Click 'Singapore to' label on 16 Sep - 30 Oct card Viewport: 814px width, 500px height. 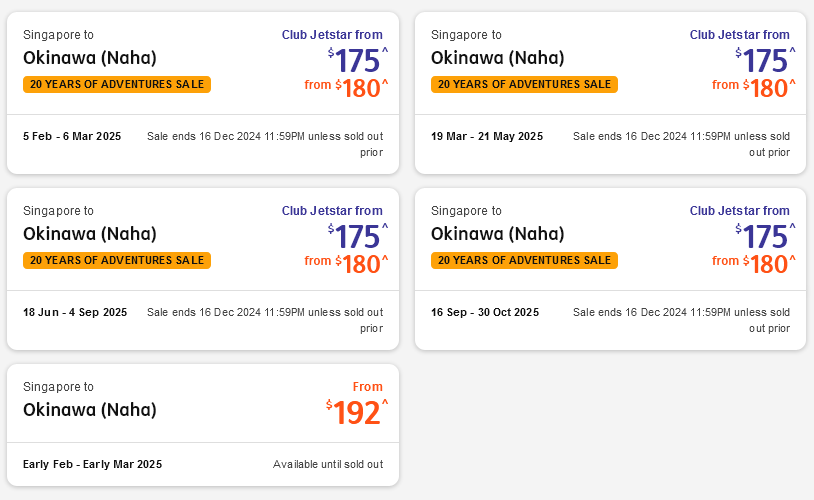tap(466, 211)
